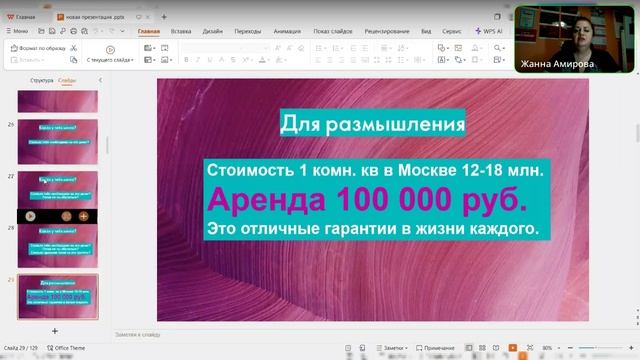The height and width of the screenshot is (360, 640).
Task: Start slideshow with the play circle icon
Action: tap(110, 50)
